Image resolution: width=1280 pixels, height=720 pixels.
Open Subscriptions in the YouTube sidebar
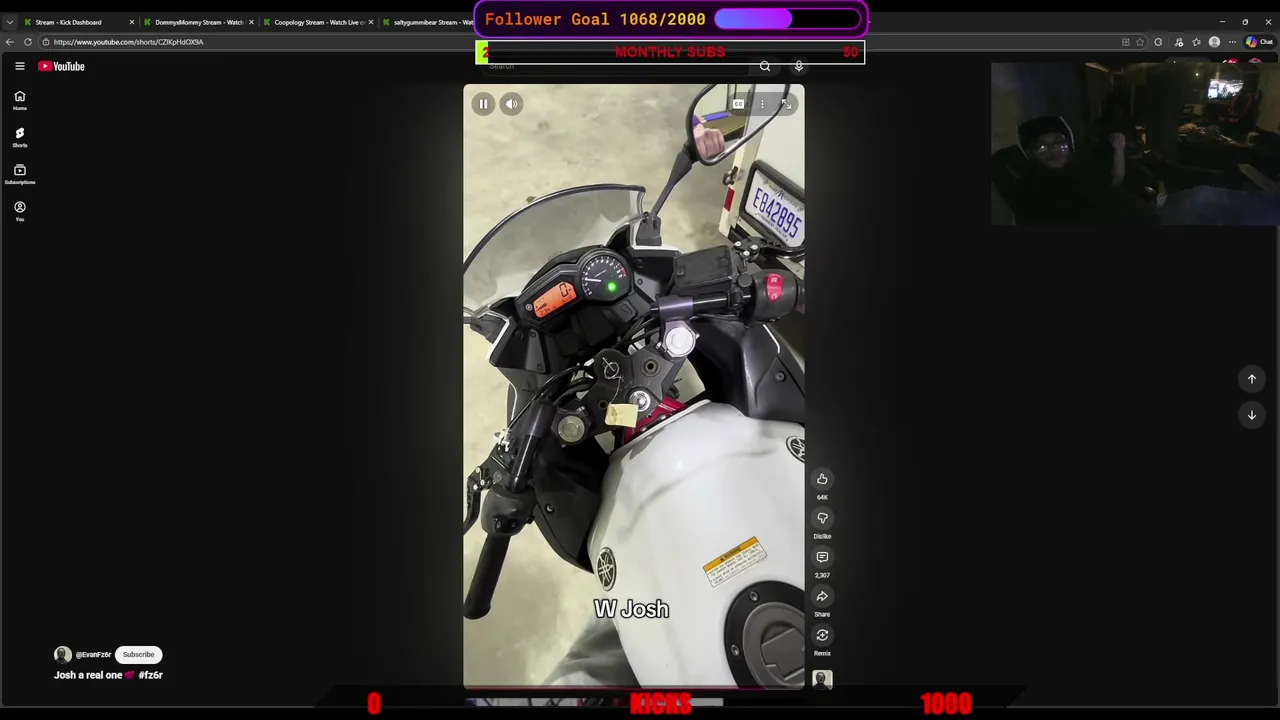[19, 174]
